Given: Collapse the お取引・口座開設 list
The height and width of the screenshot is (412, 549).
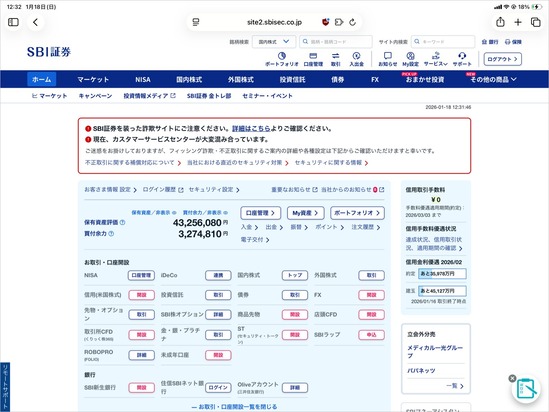Looking at the screenshot, I should 234,407.
